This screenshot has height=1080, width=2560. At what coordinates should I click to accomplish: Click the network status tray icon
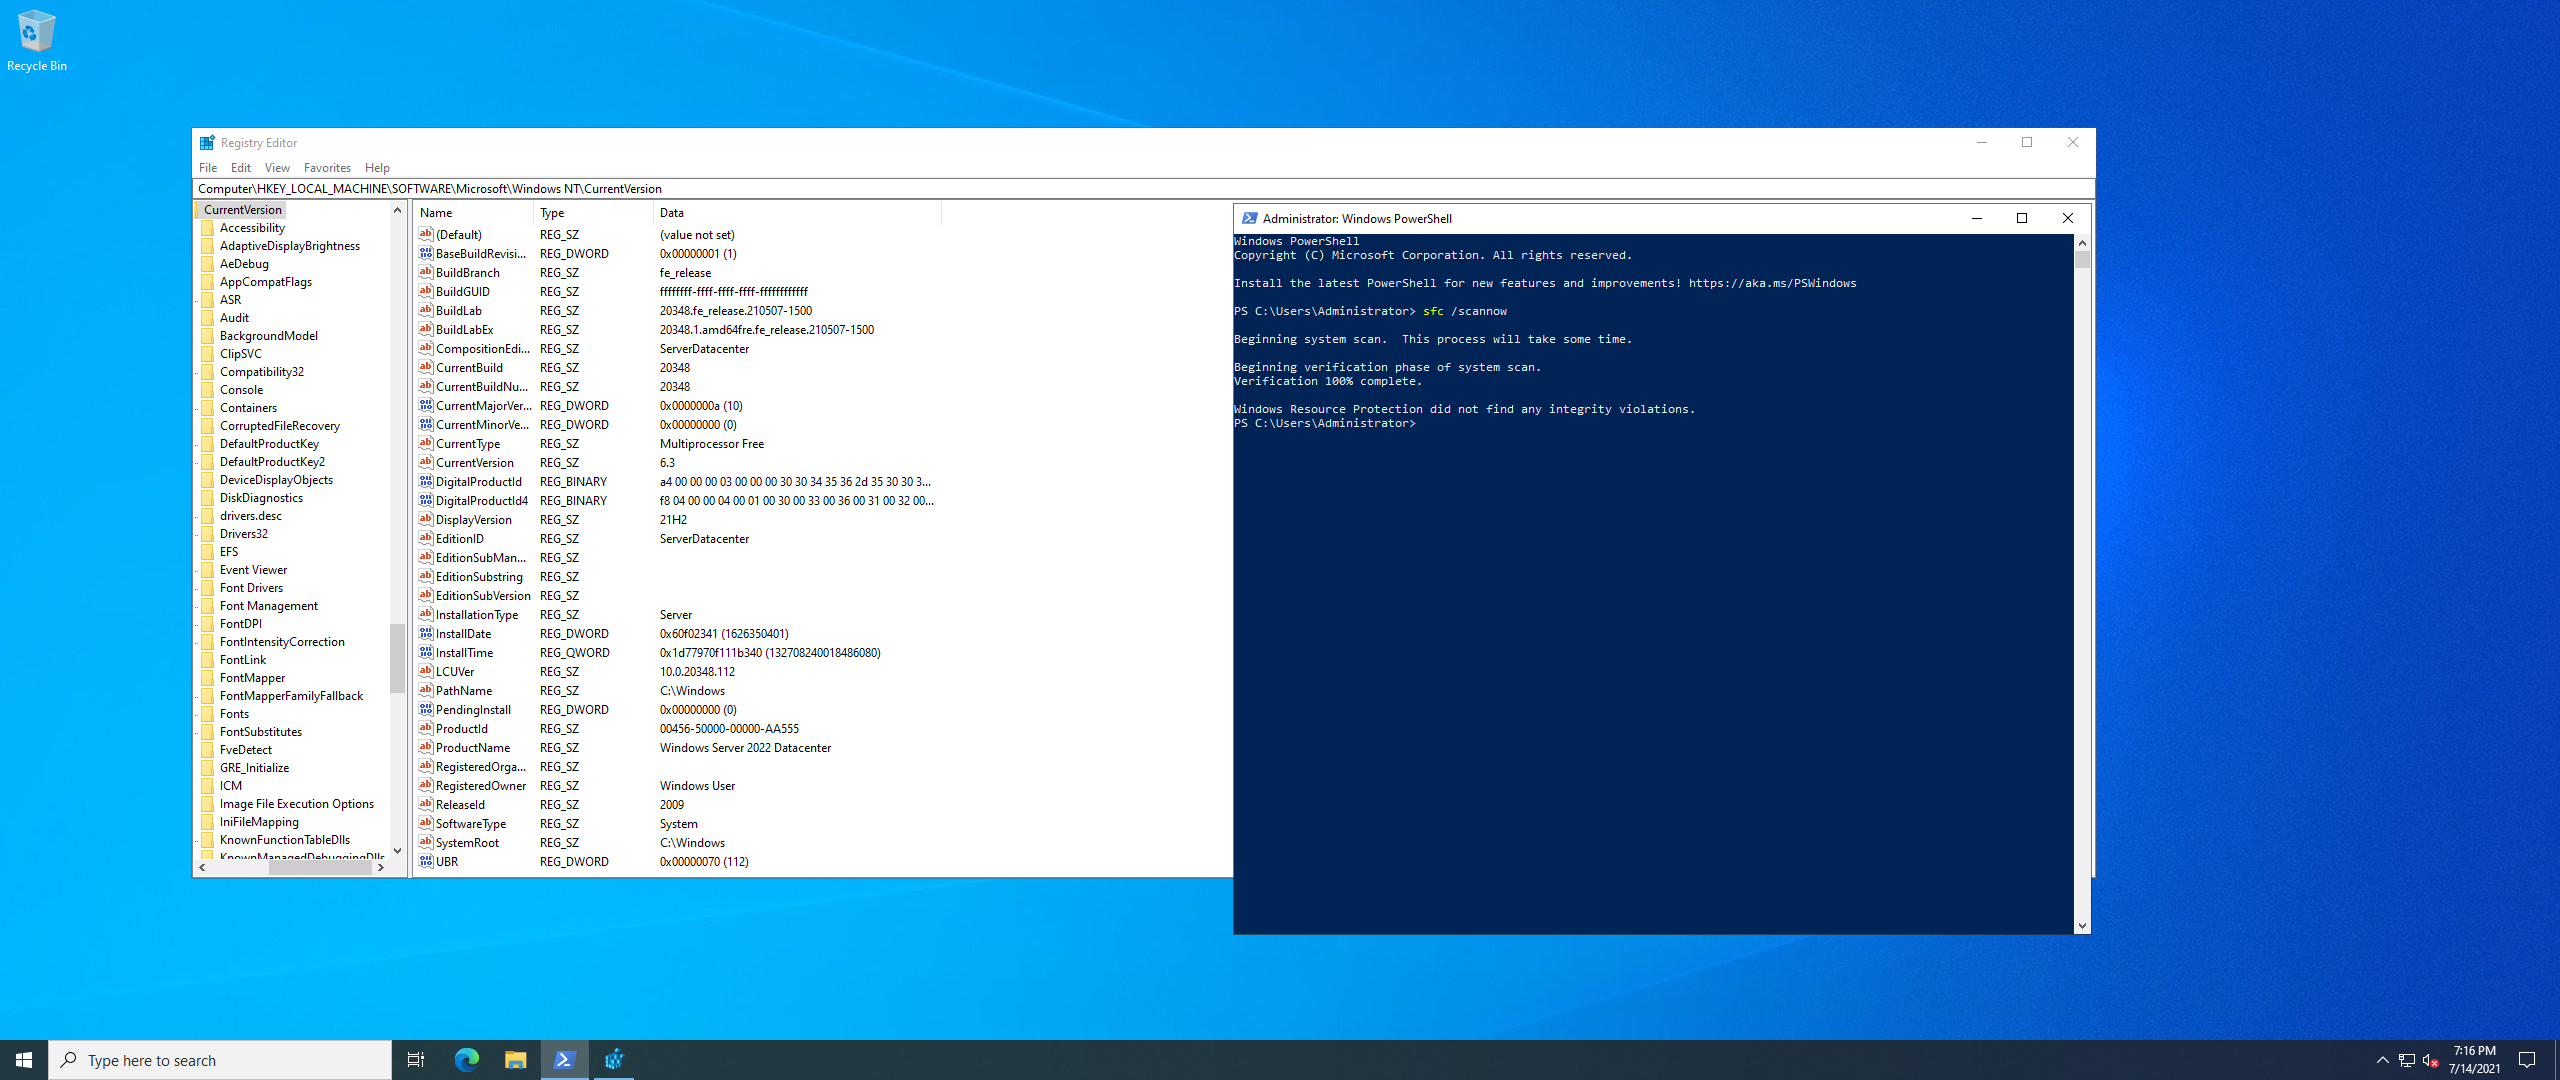click(2407, 1060)
